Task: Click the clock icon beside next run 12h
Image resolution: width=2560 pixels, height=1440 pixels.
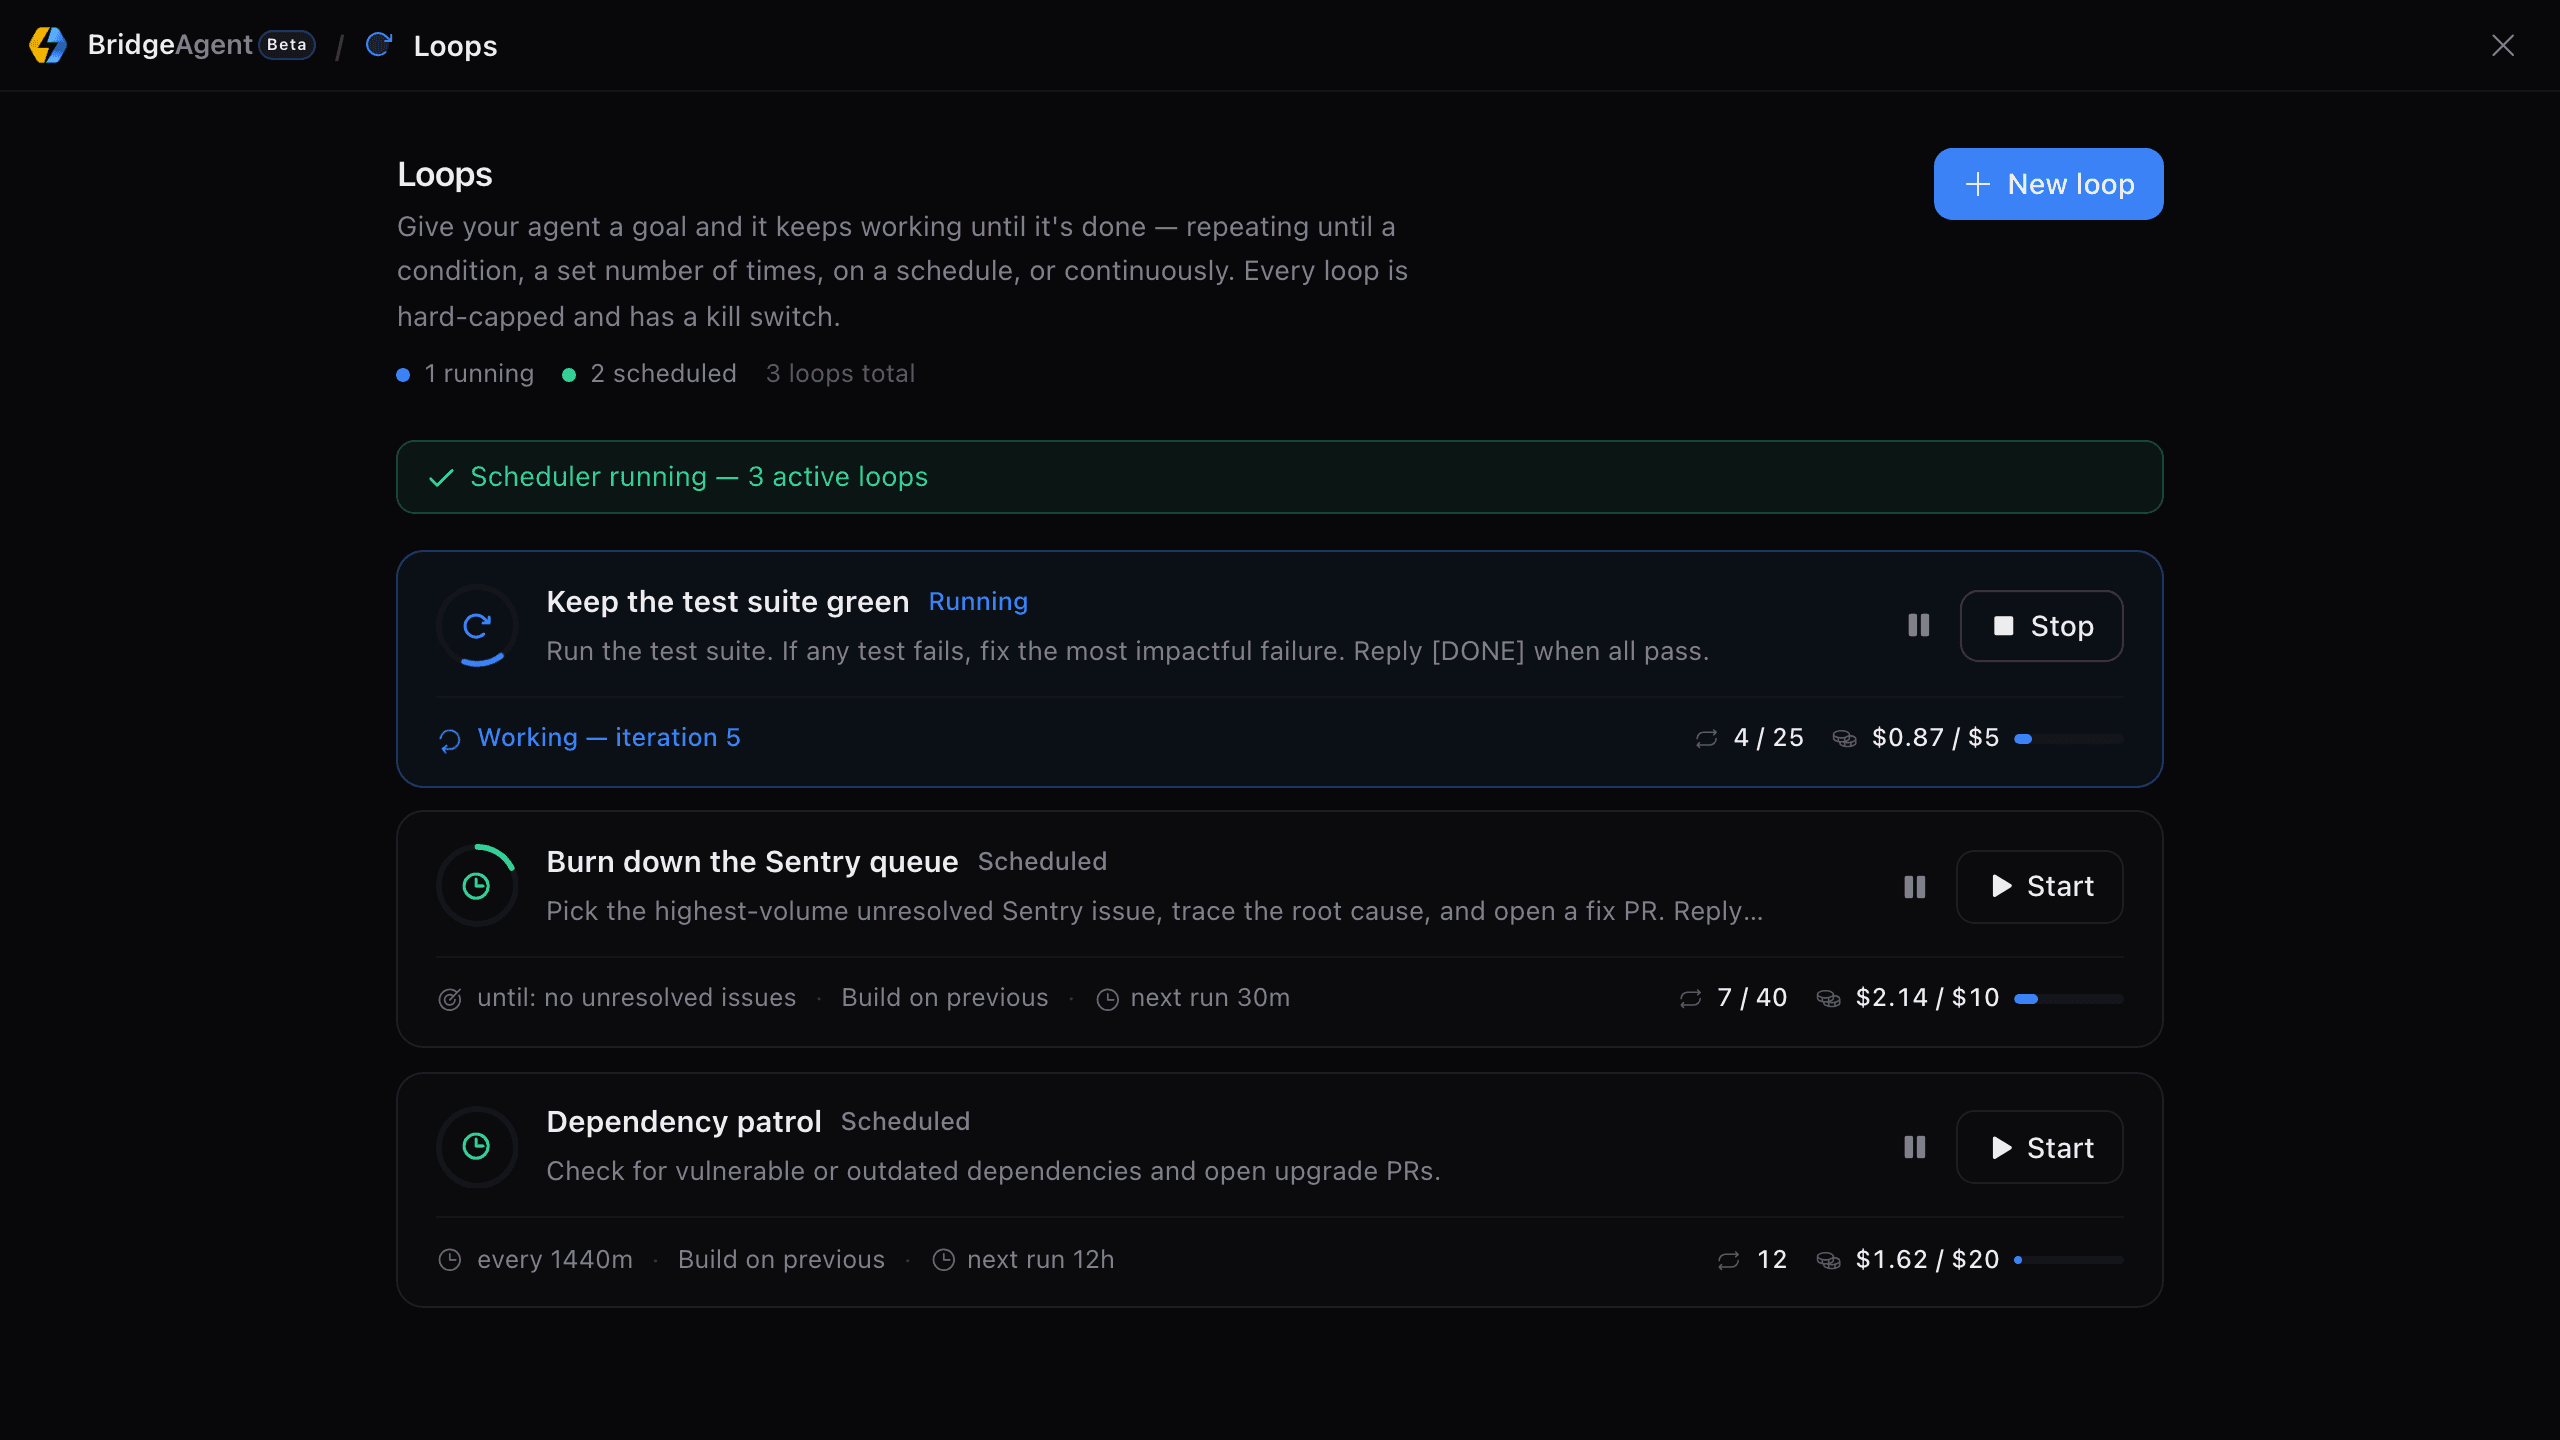Action: click(943, 1260)
